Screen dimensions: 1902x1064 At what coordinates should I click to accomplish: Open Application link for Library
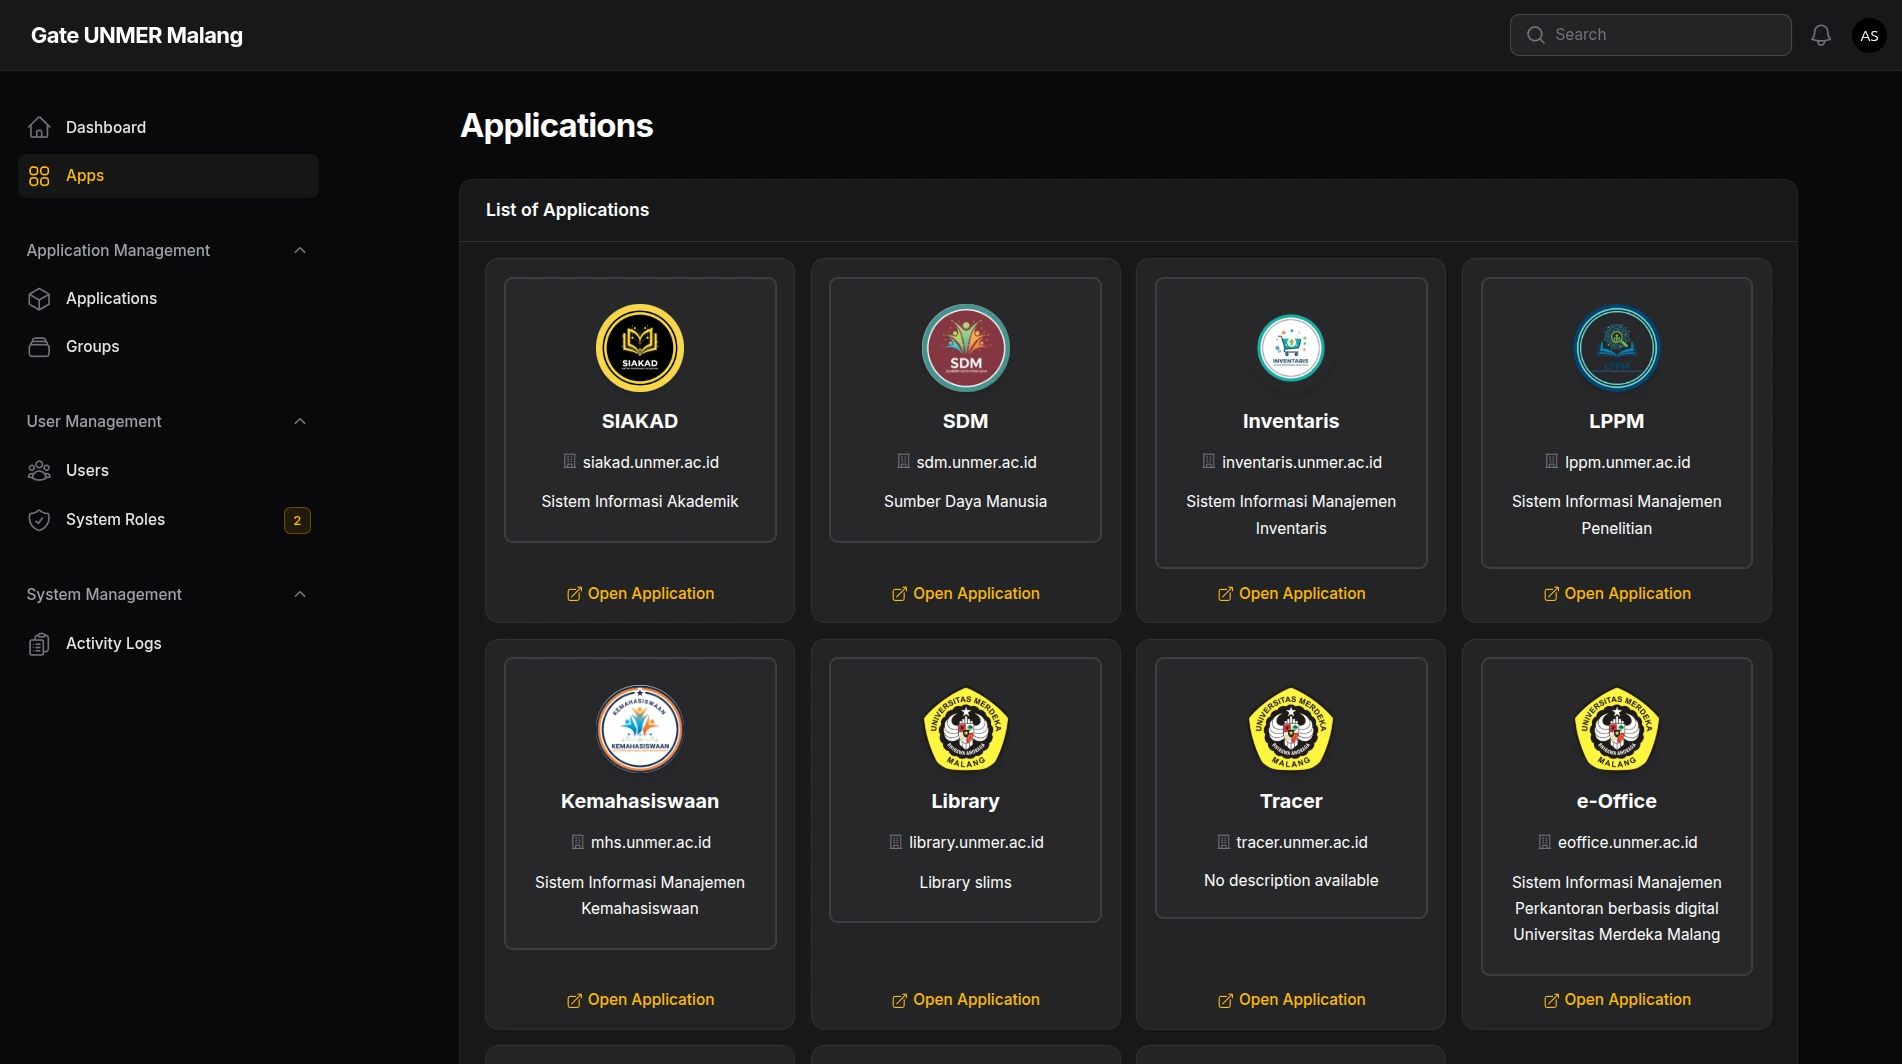click(x=965, y=1000)
